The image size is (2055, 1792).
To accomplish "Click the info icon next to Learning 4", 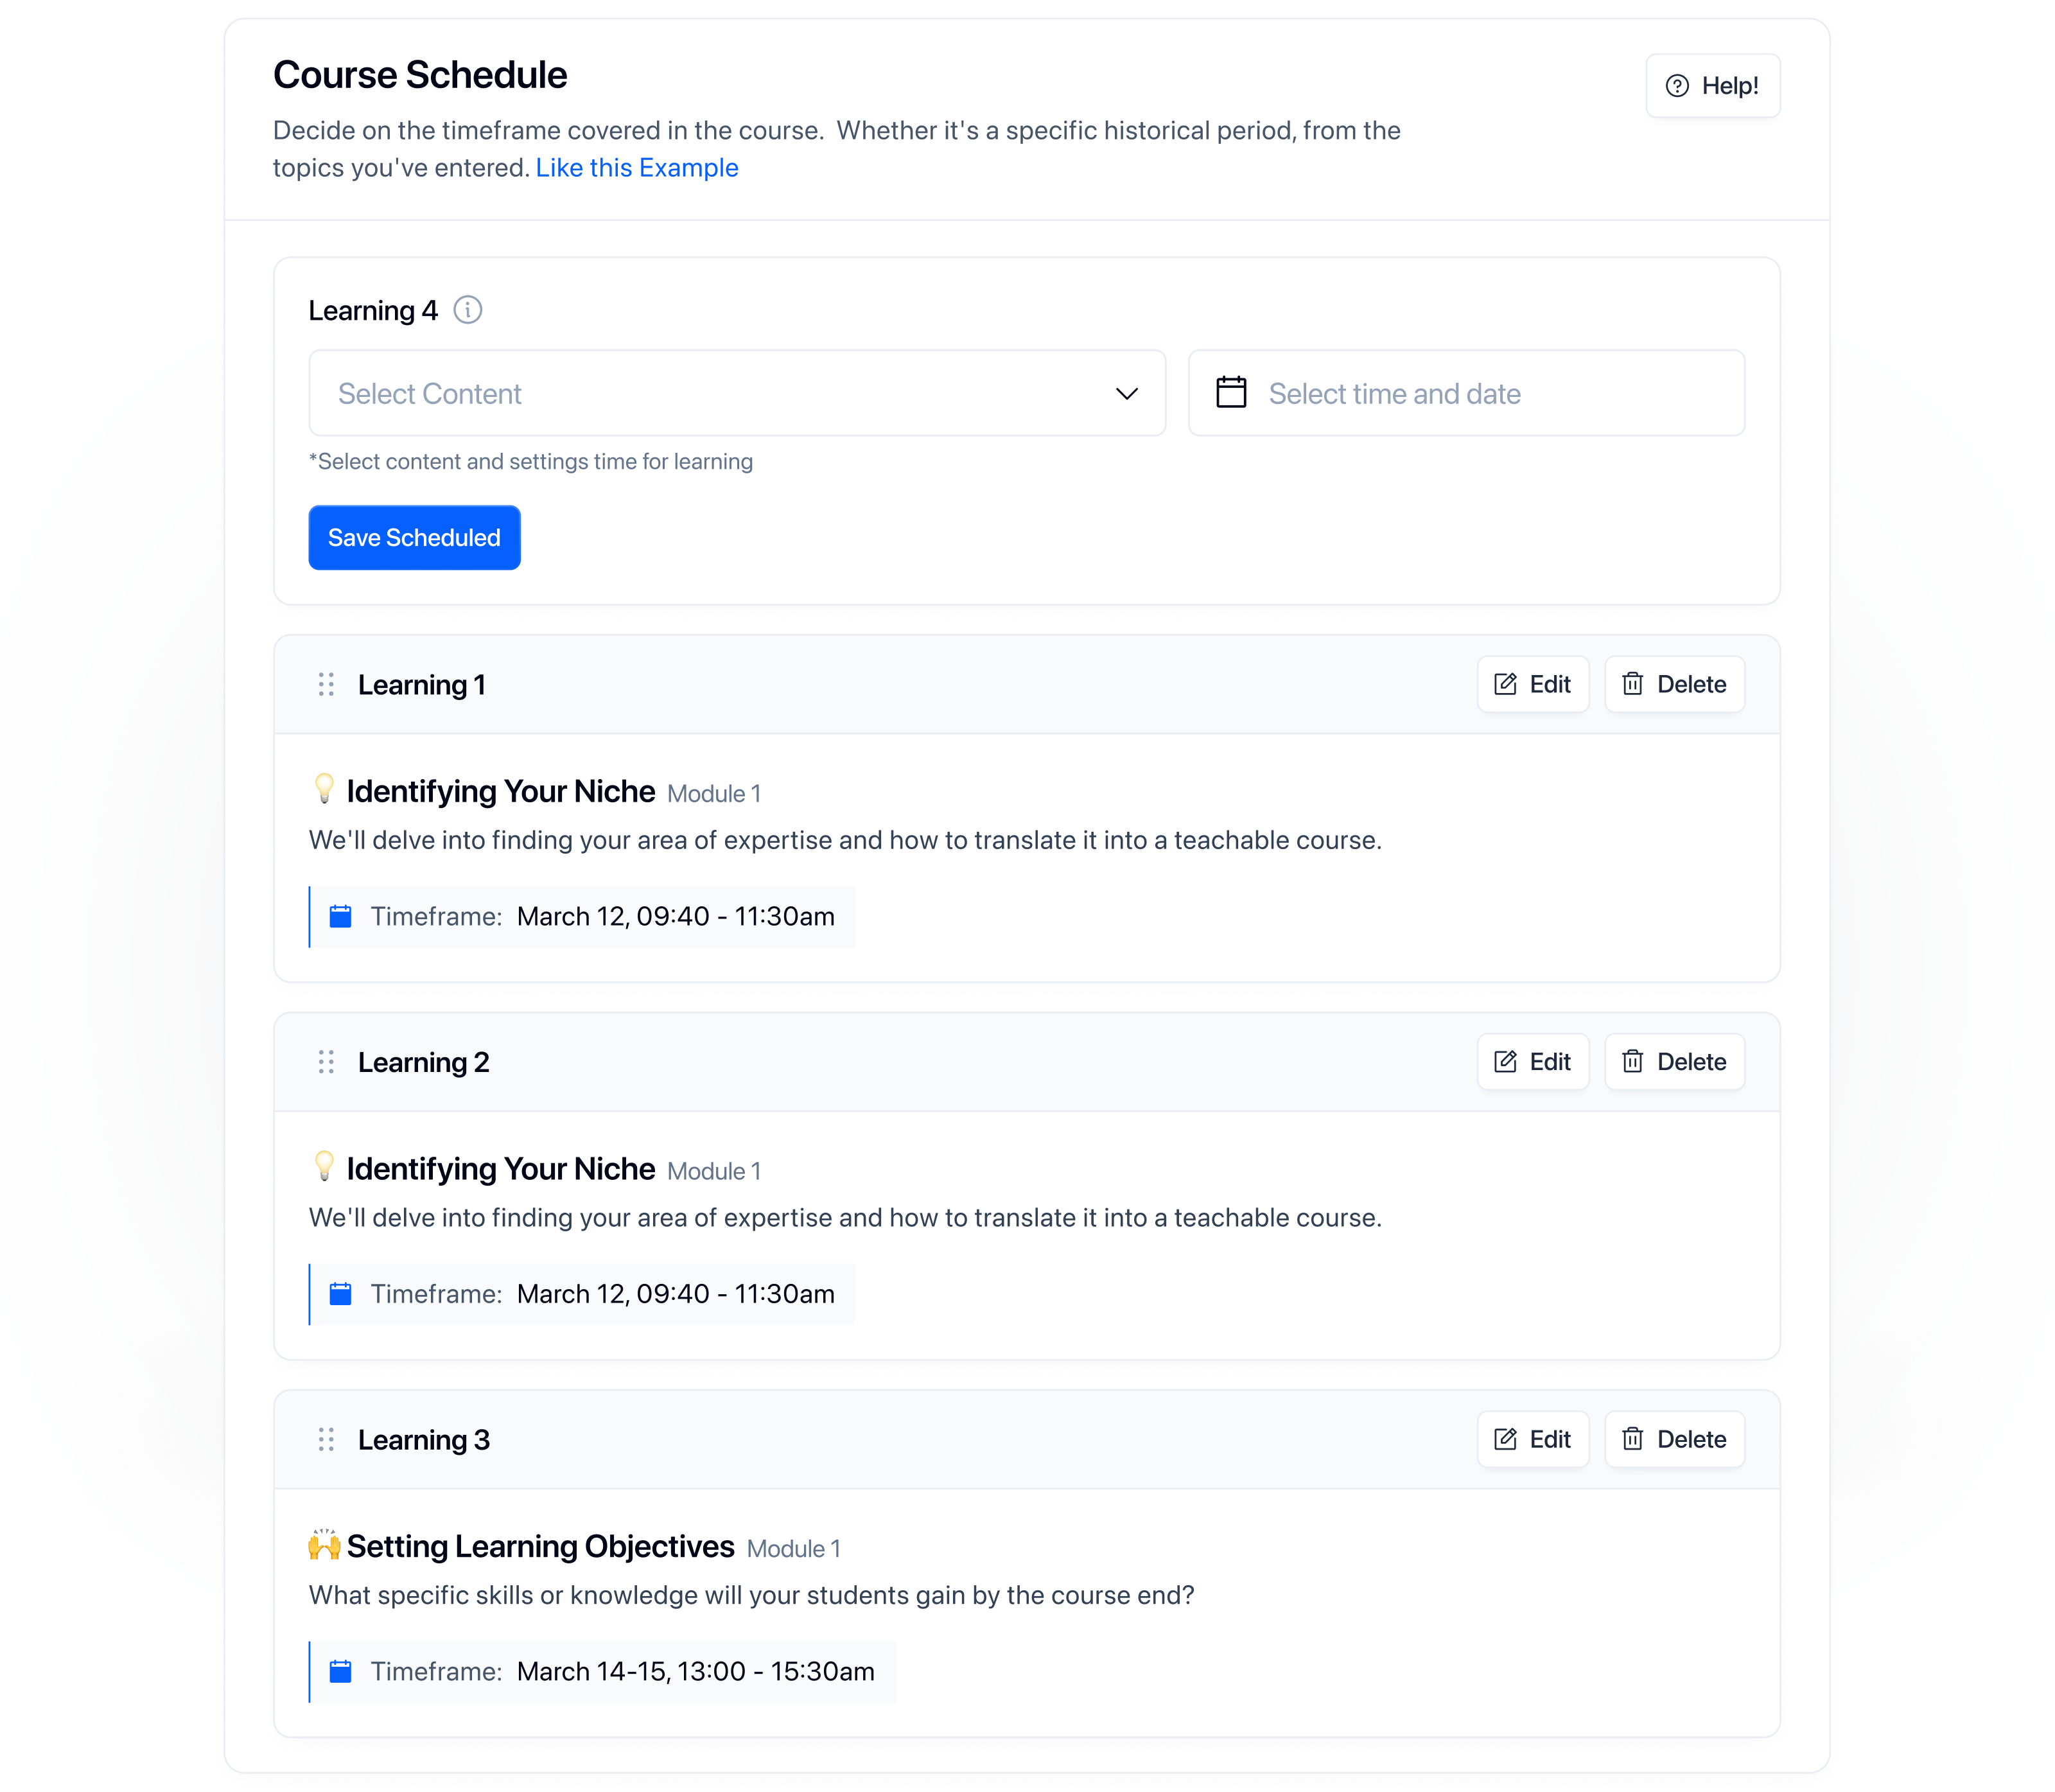I will click(x=468, y=310).
